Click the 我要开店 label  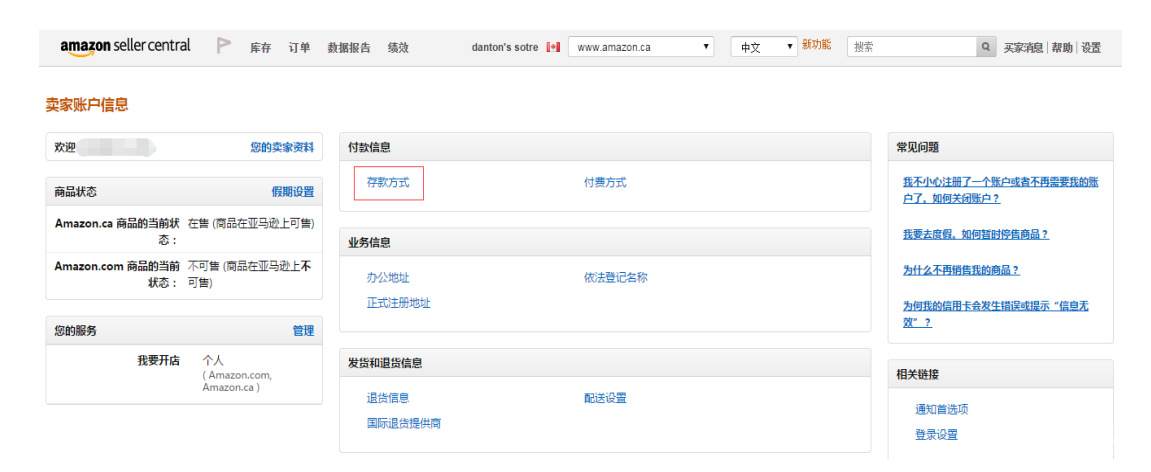click(158, 360)
